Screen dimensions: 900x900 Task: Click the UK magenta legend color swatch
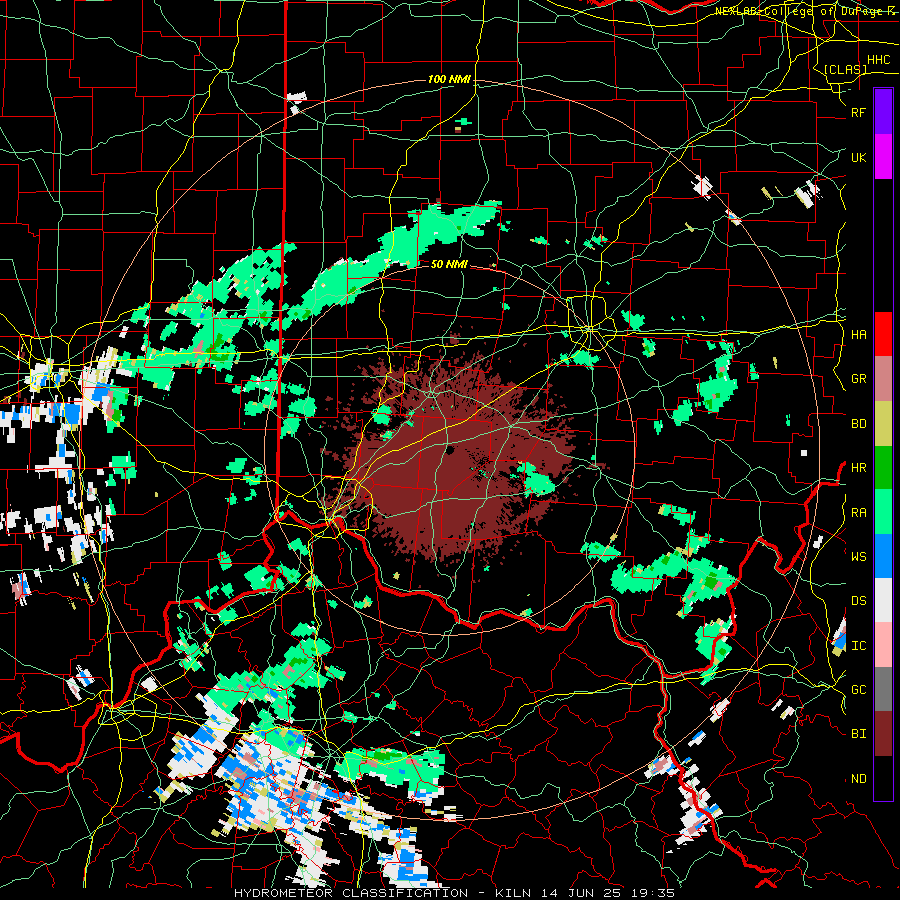tap(883, 157)
